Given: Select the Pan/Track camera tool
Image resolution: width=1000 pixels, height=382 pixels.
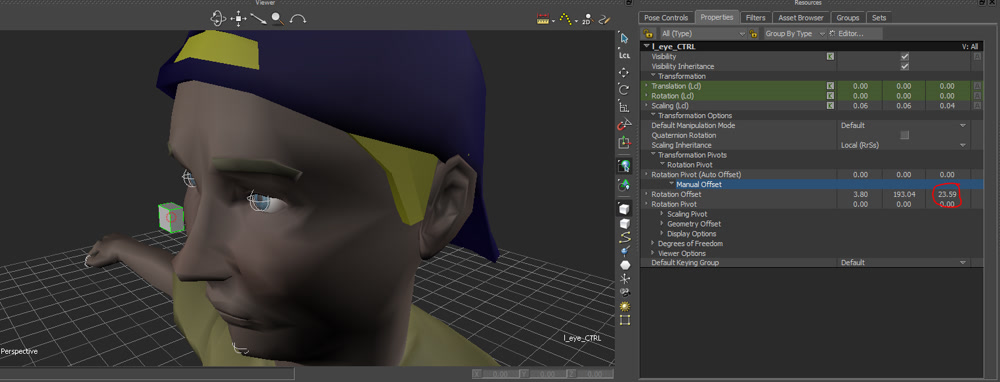Looking at the screenshot, I should point(238,18).
